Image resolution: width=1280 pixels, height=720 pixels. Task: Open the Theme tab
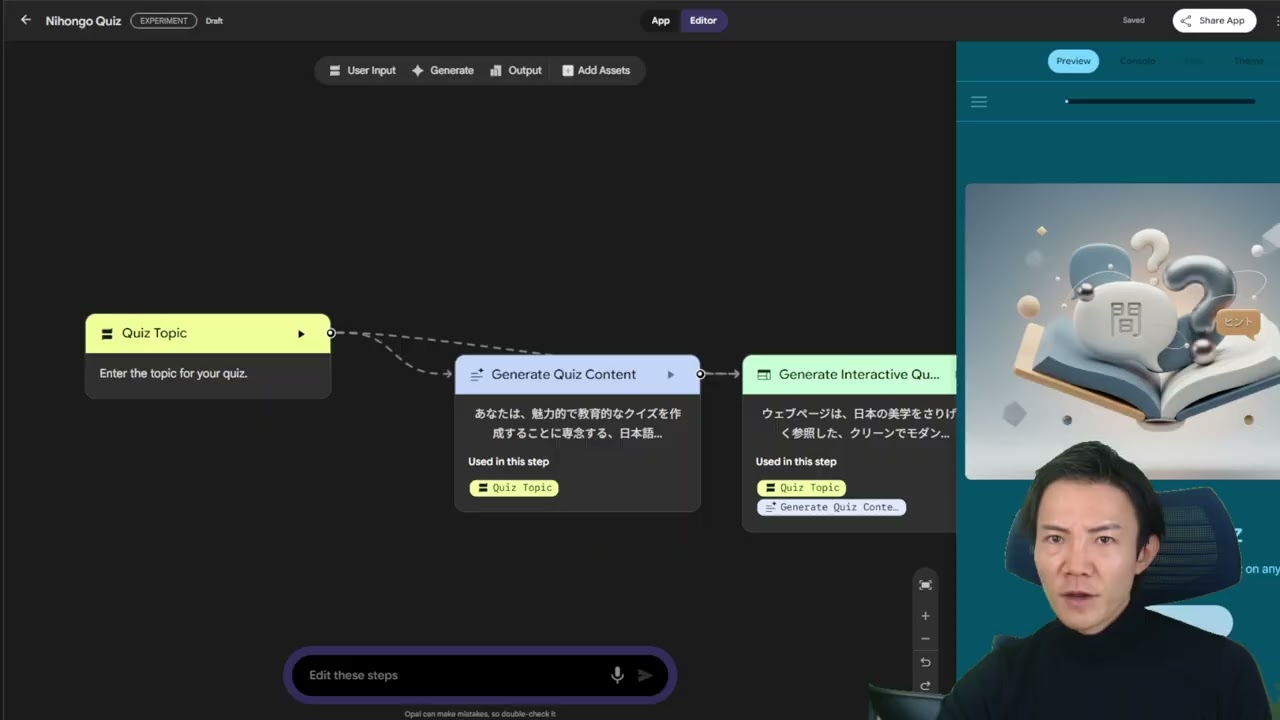tap(1248, 61)
